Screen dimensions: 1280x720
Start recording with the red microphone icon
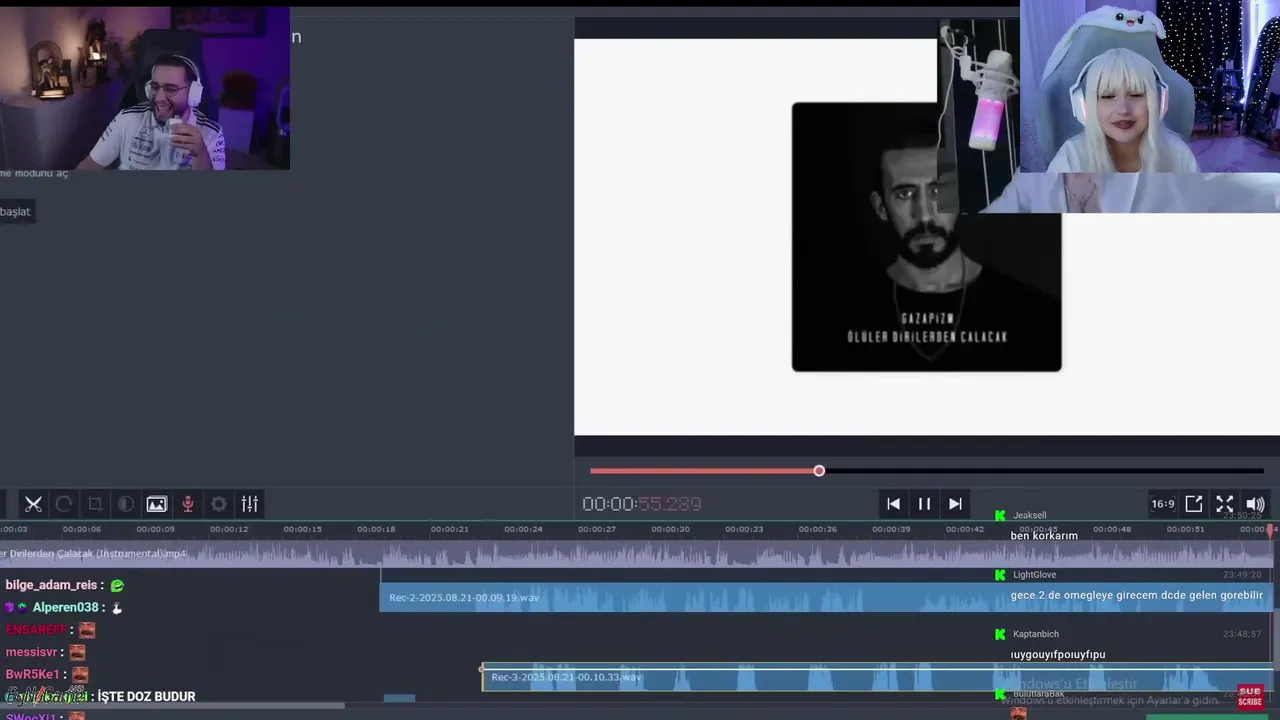pos(188,504)
